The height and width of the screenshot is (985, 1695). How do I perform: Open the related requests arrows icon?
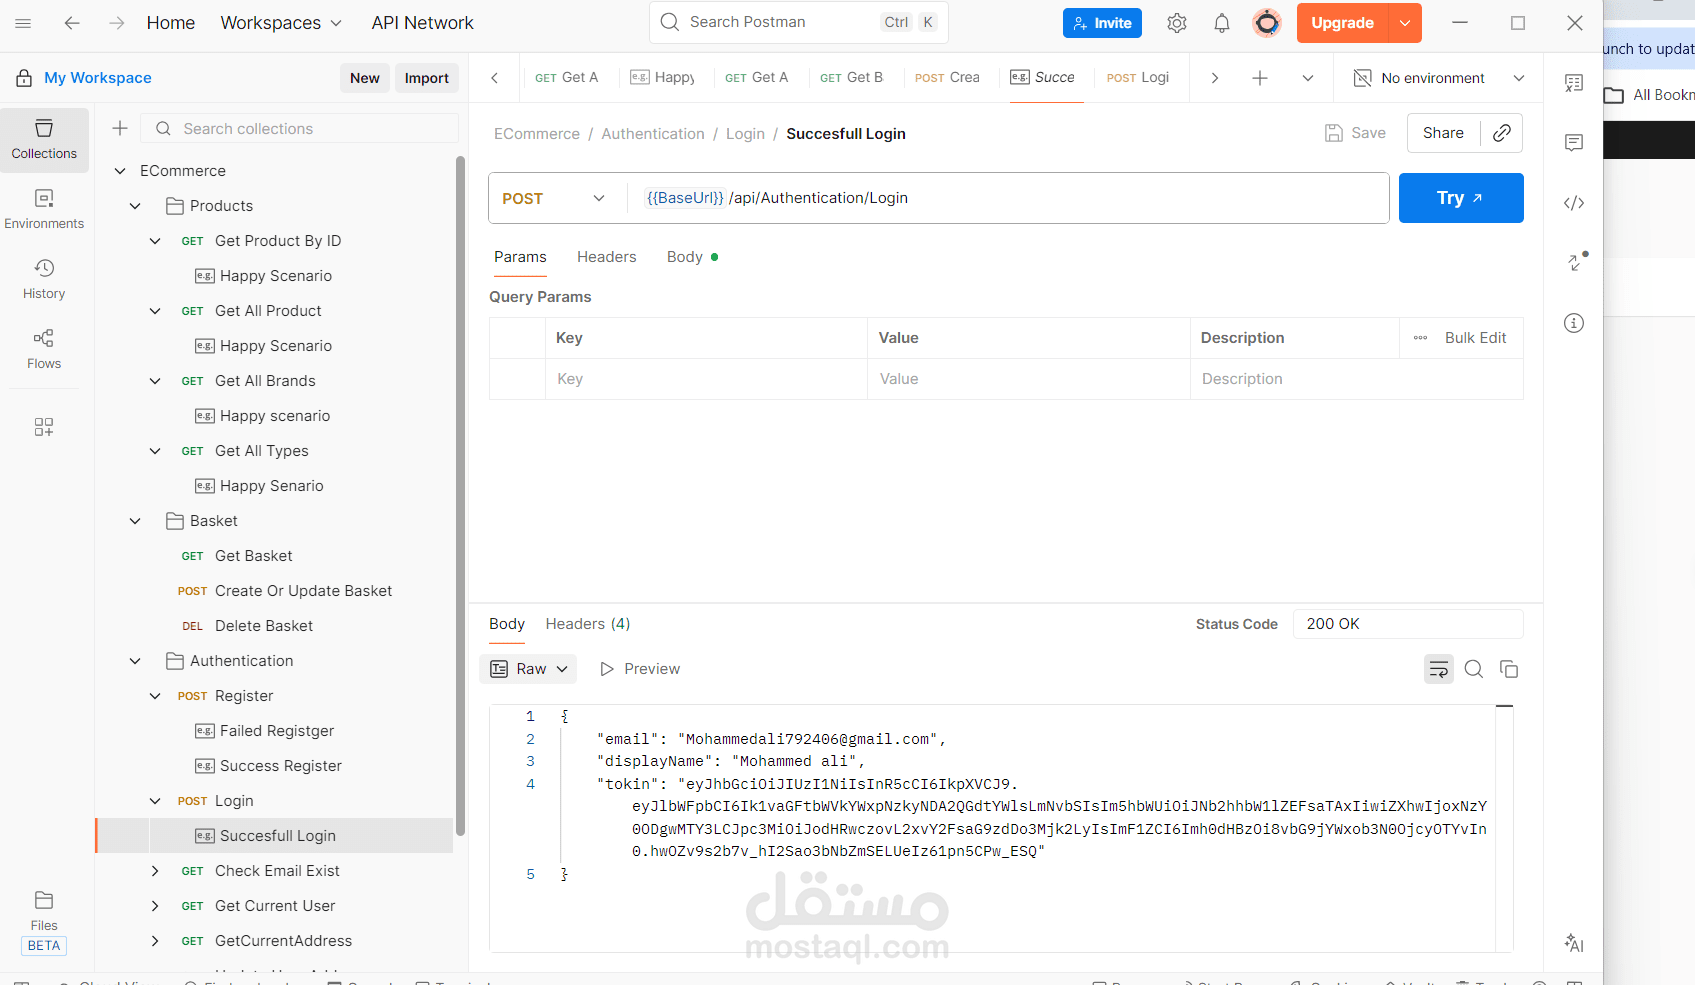click(1576, 261)
